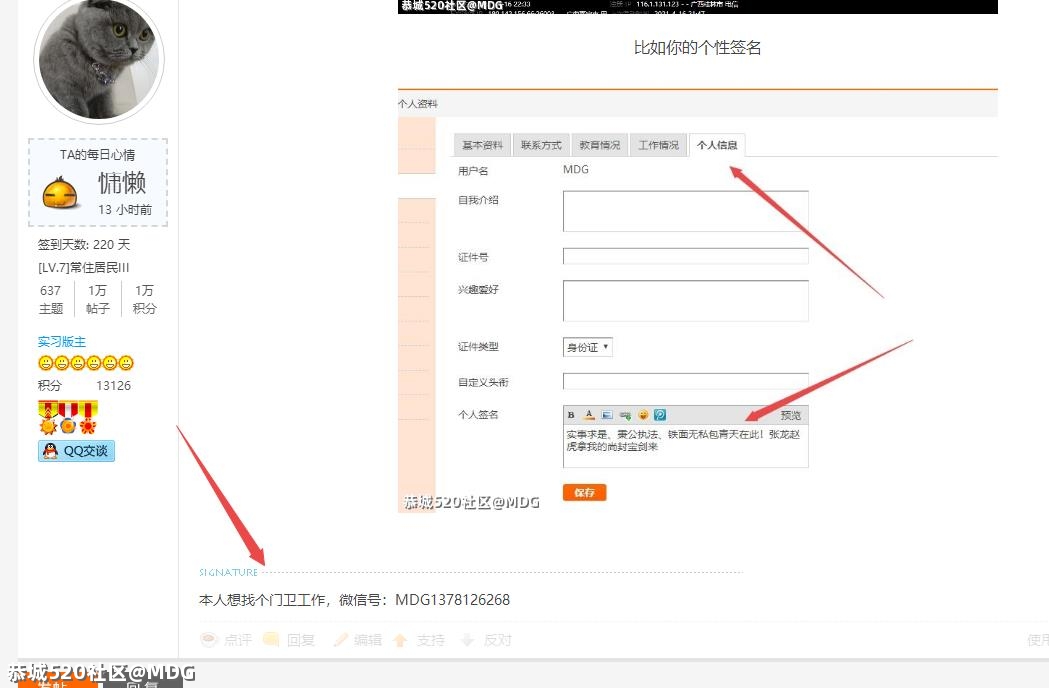
Task: Click the signature text 本人想找个门卫工作
Action: (262, 600)
